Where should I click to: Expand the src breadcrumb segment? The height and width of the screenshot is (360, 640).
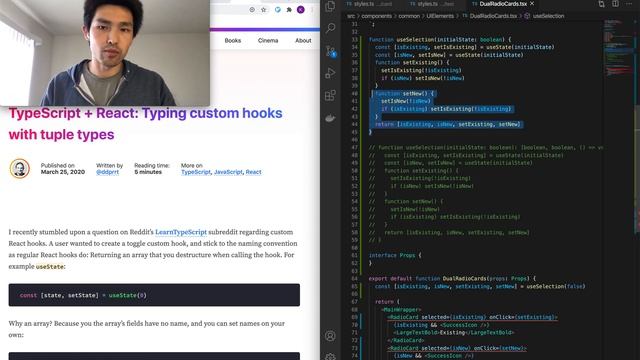coord(351,16)
